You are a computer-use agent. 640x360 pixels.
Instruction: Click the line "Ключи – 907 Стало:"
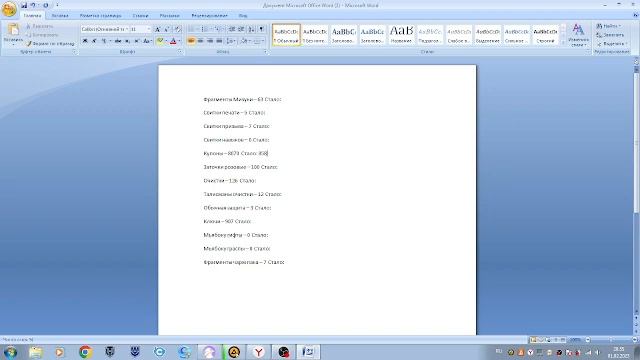click(x=227, y=221)
